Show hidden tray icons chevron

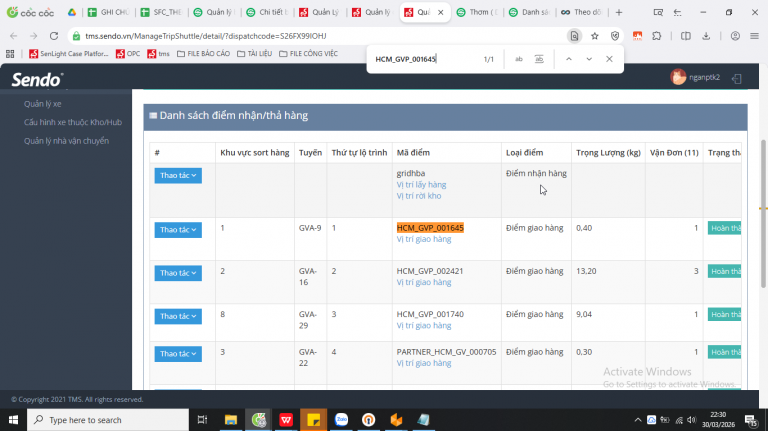coord(637,420)
